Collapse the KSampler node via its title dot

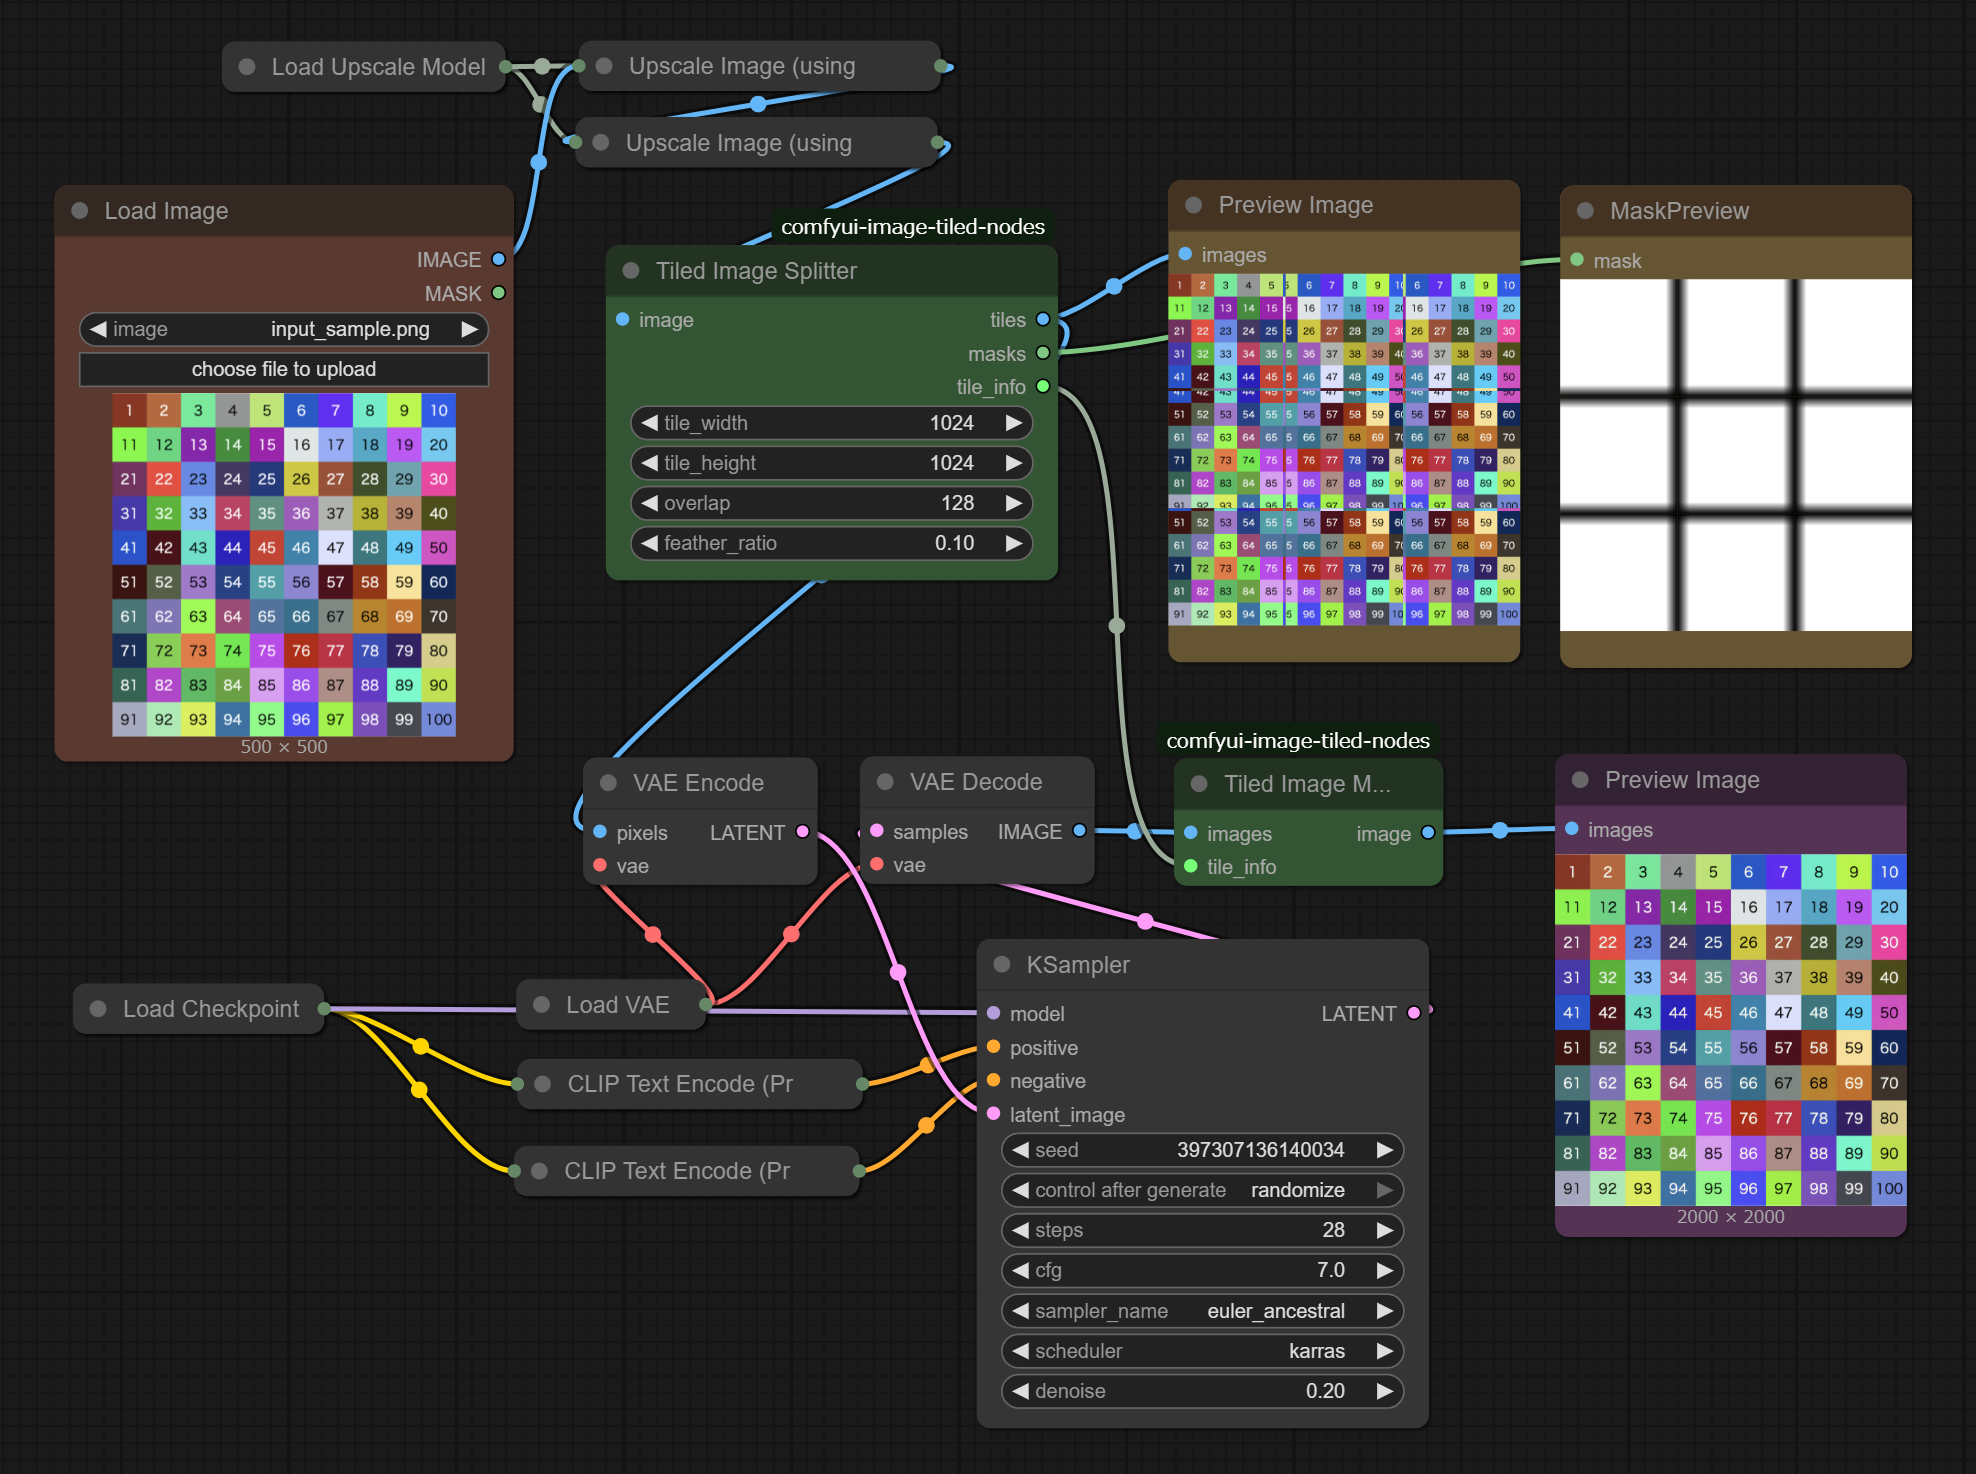pyautogui.click(x=1001, y=964)
